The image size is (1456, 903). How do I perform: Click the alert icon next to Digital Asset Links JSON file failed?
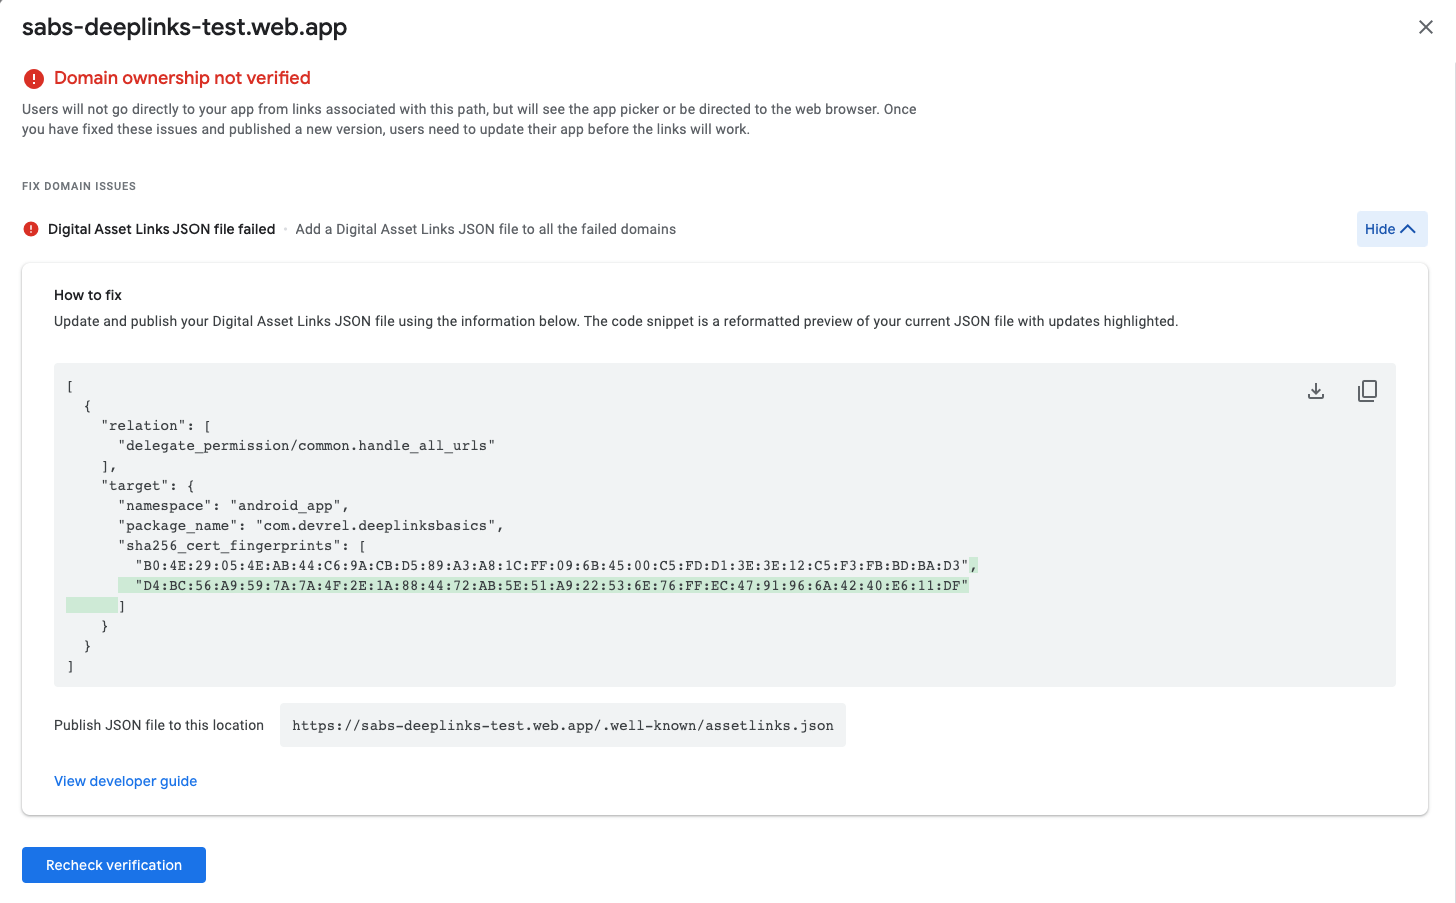click(30, 229)
